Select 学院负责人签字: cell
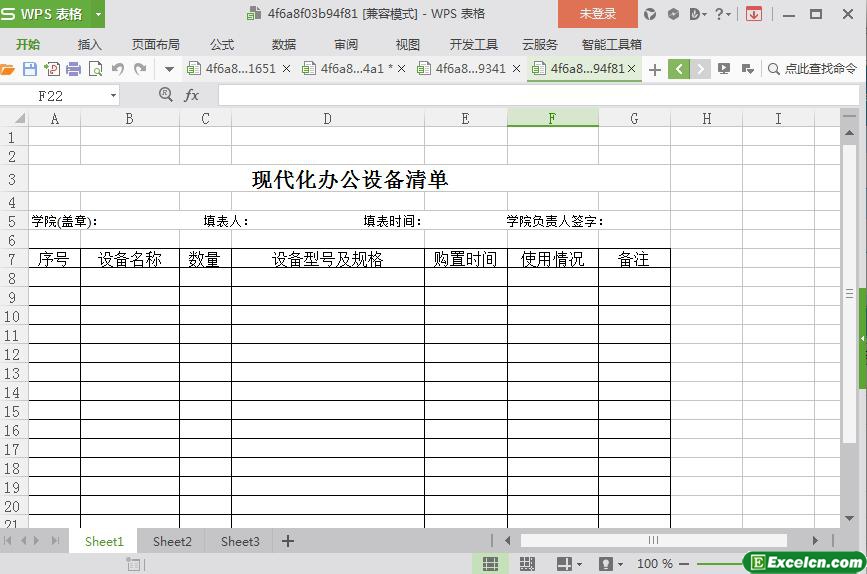This screenshot has width=867, height=574. click(x=555, y=221)
